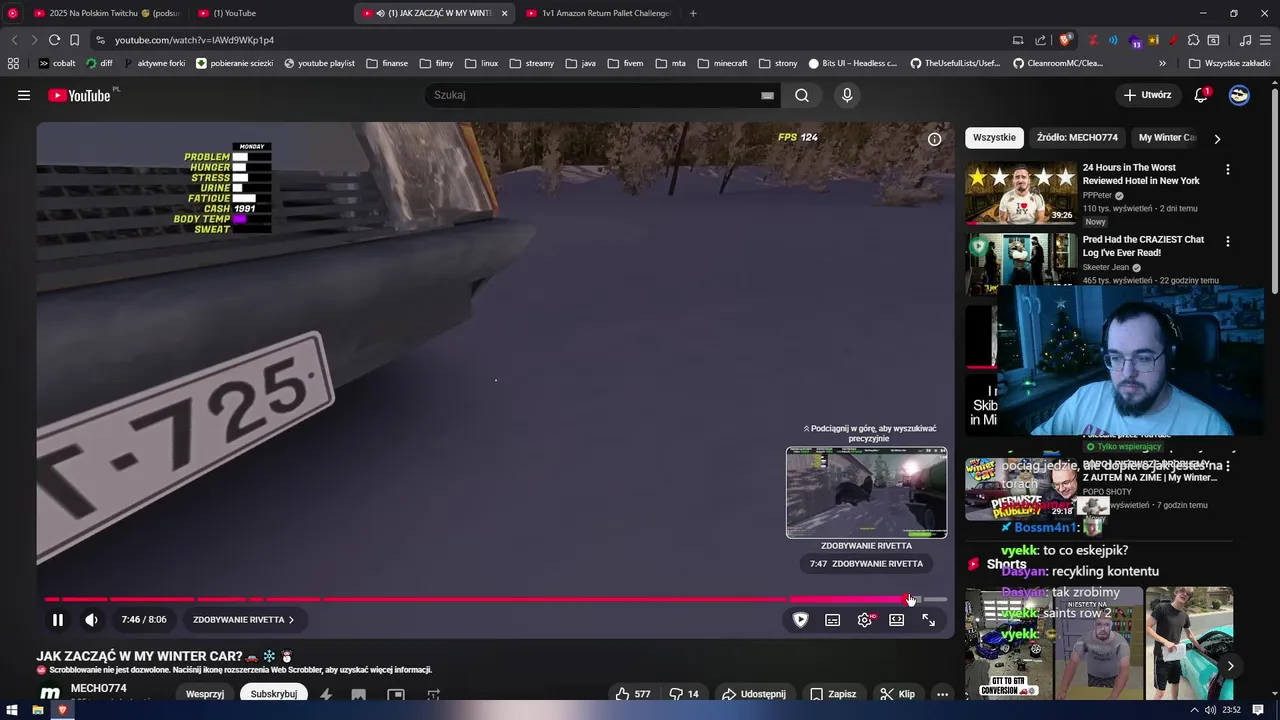
Task: Open the finanse bookmarks folder
Action: (x=387, y=63)
